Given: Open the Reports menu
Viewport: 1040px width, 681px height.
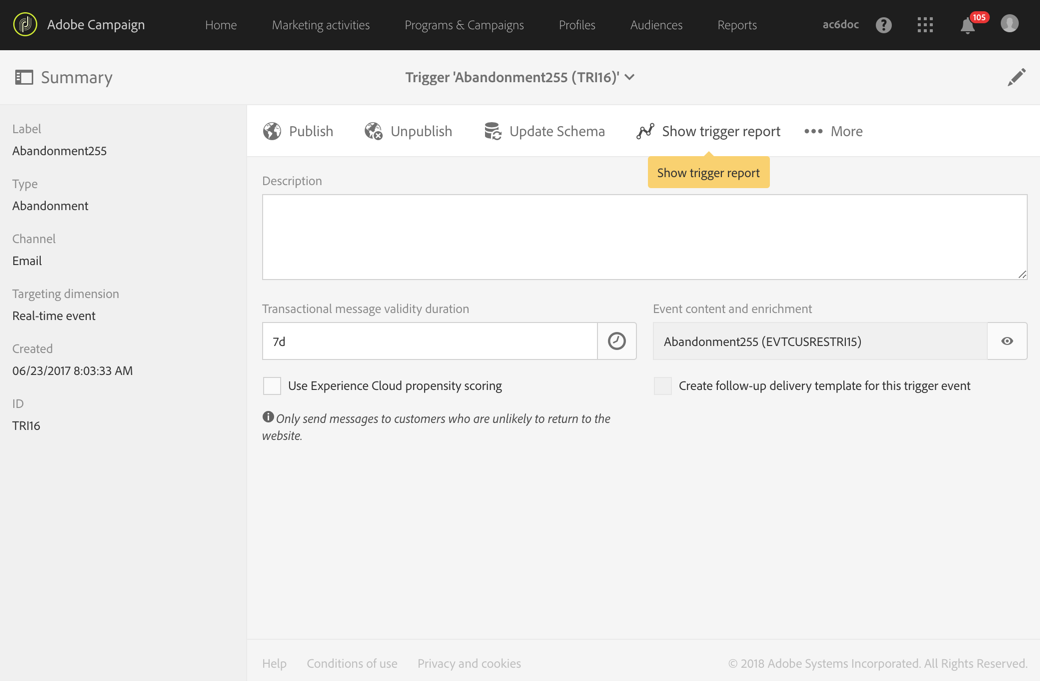Looking at the screenshot, I should coord(737,25).
